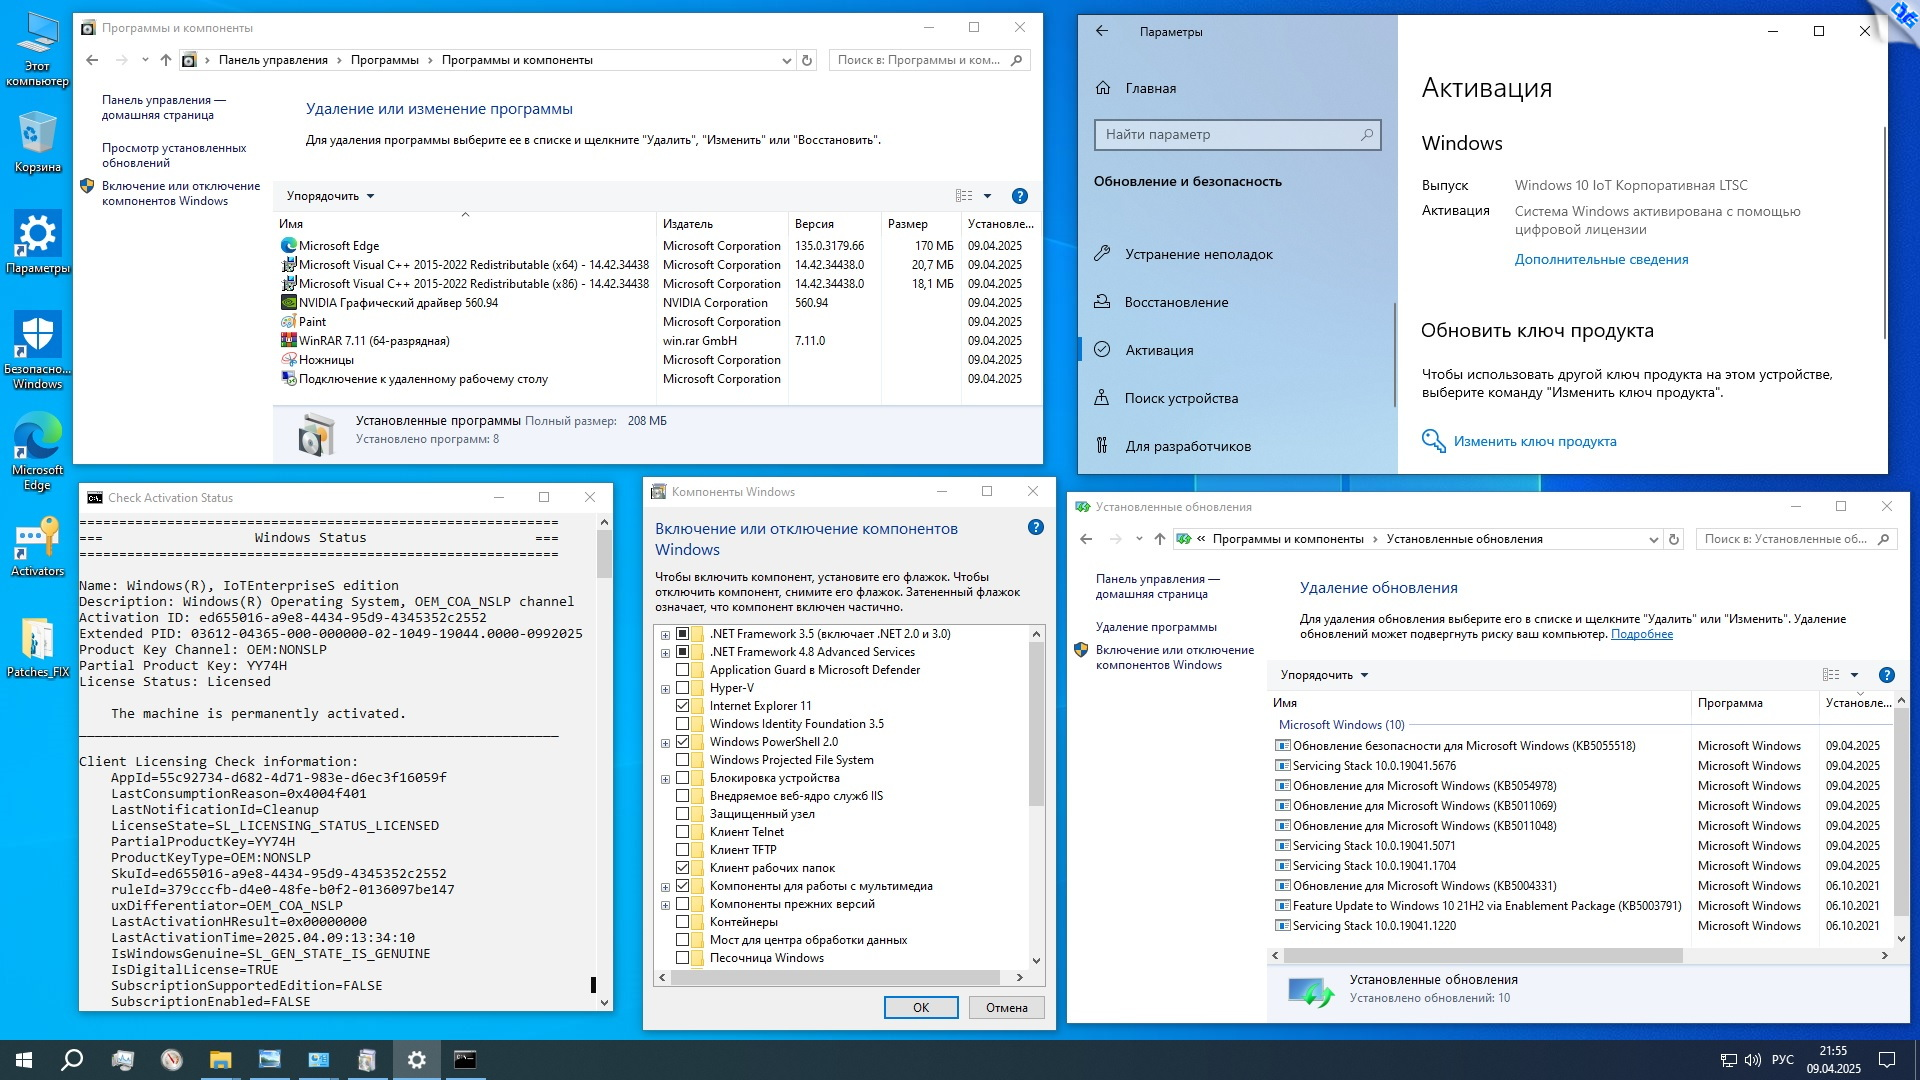Select Восстановление in settings sidebar

coord(1176,302)
